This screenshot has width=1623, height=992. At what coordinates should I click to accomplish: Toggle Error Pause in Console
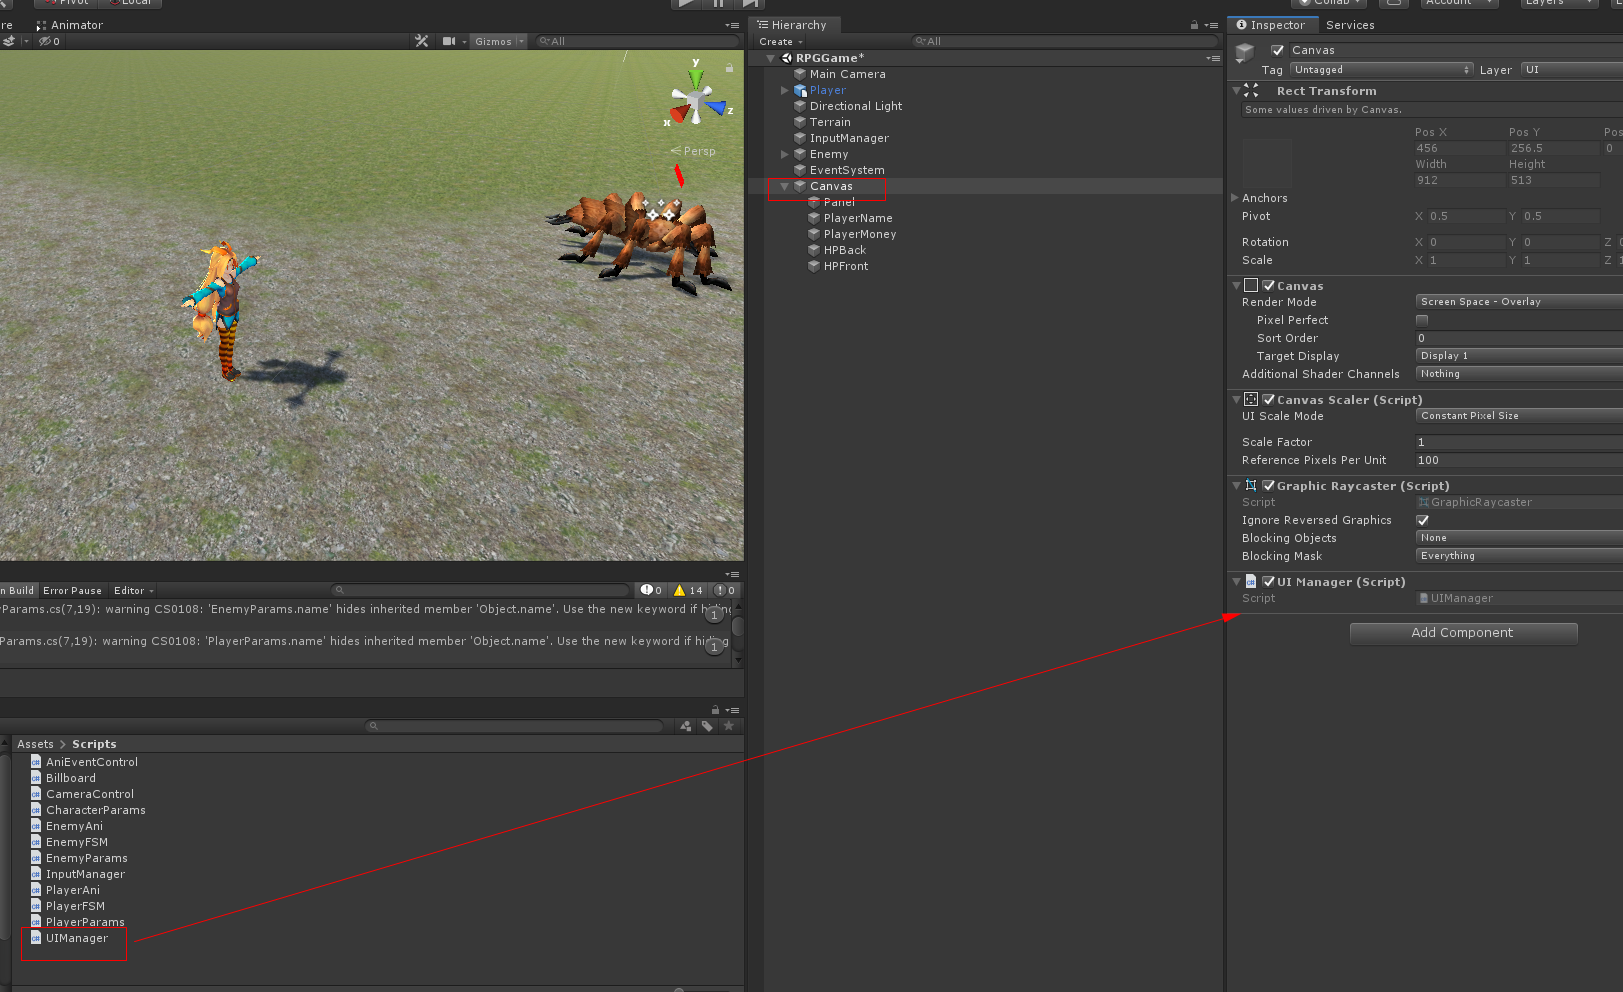pos(72,590)
